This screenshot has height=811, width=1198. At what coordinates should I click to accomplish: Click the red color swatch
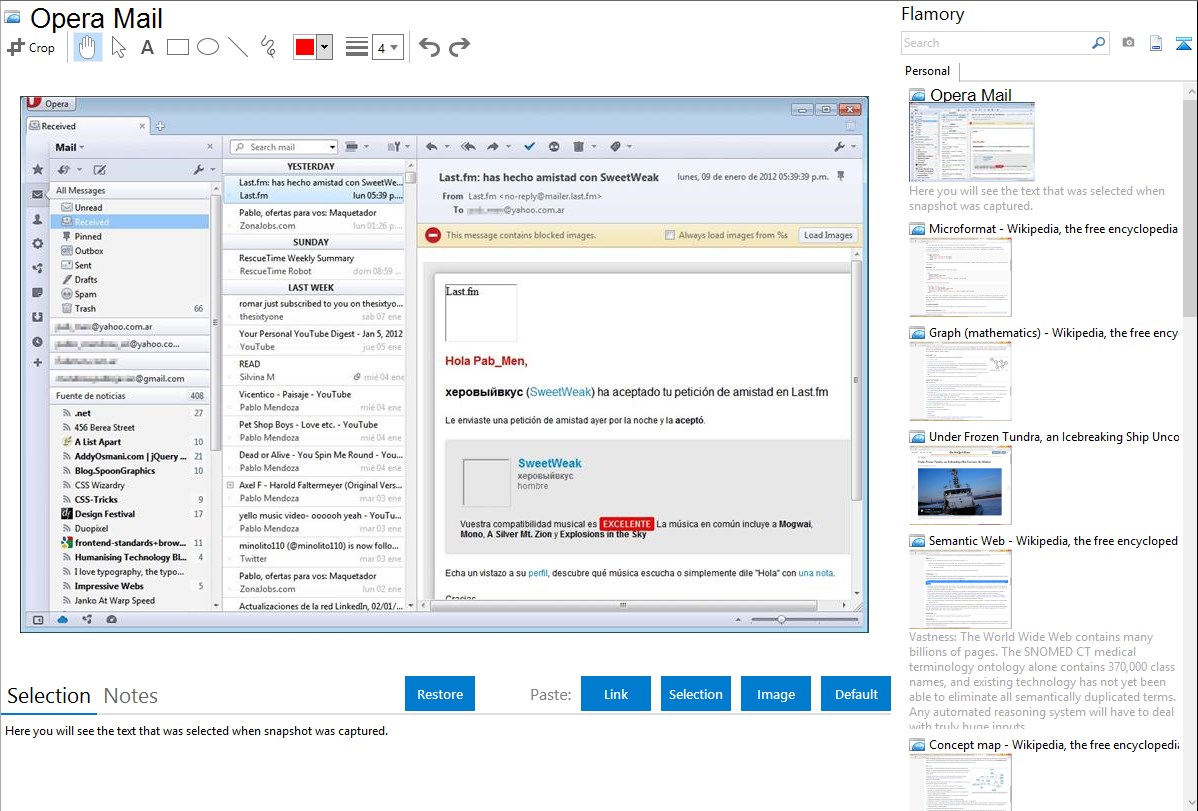coord(305,47)
